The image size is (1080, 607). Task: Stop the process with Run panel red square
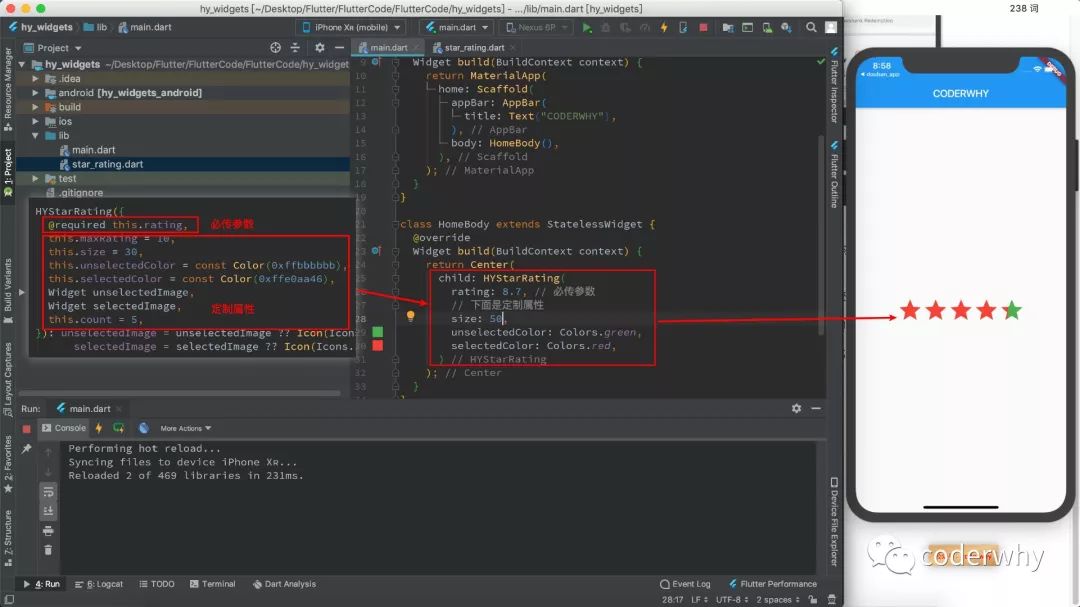(26, 429)
